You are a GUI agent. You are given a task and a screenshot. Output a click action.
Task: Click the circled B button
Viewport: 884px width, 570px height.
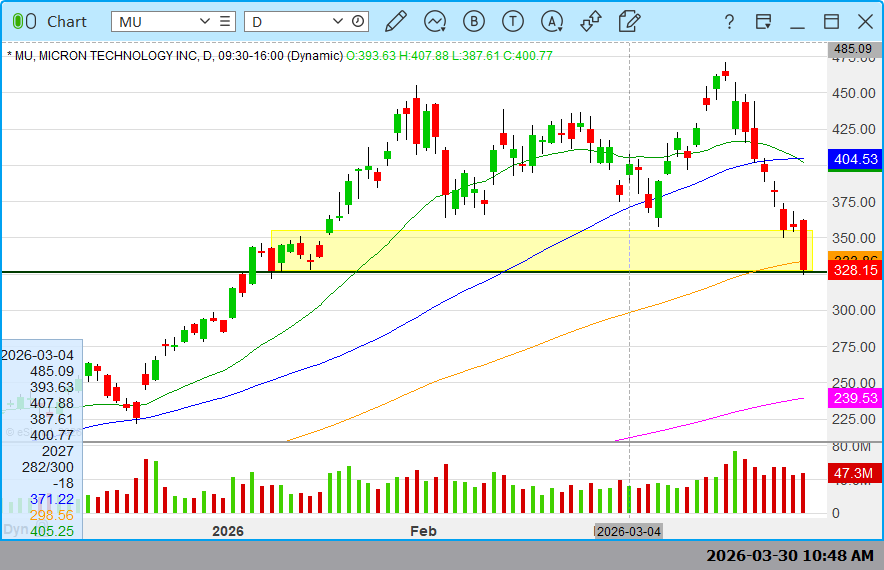pyautogui.click(x=474, y=21)
